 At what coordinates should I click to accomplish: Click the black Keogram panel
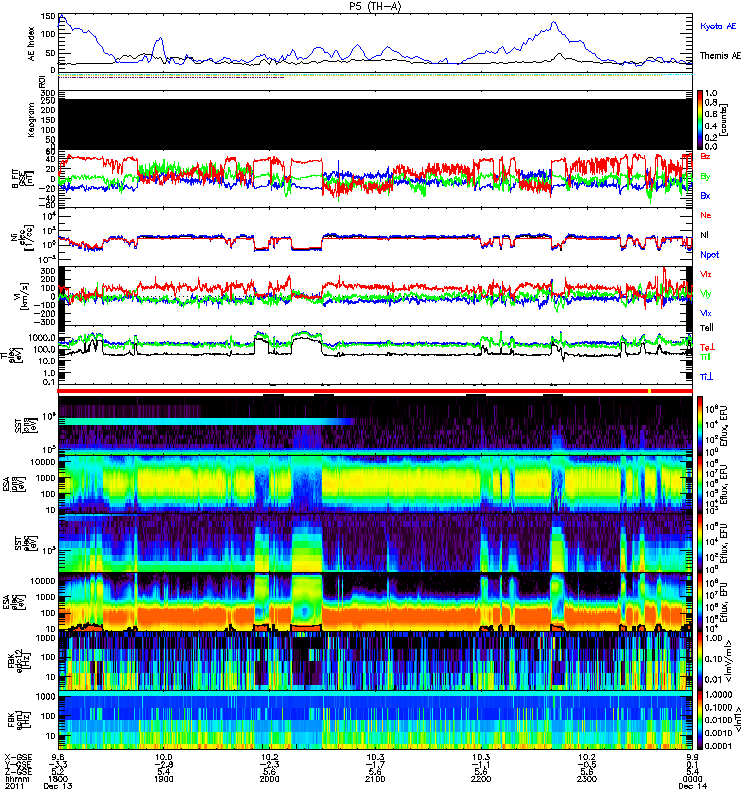(x=375, y=124)
